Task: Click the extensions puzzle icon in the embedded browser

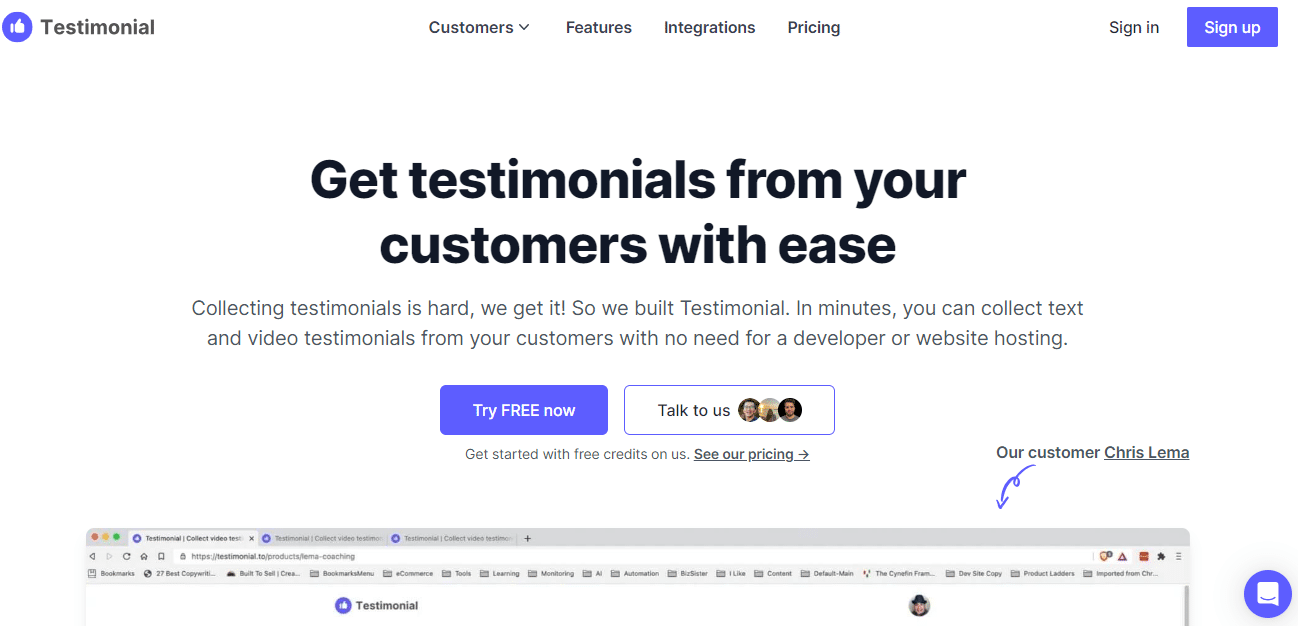Action: click(1161, 556)
